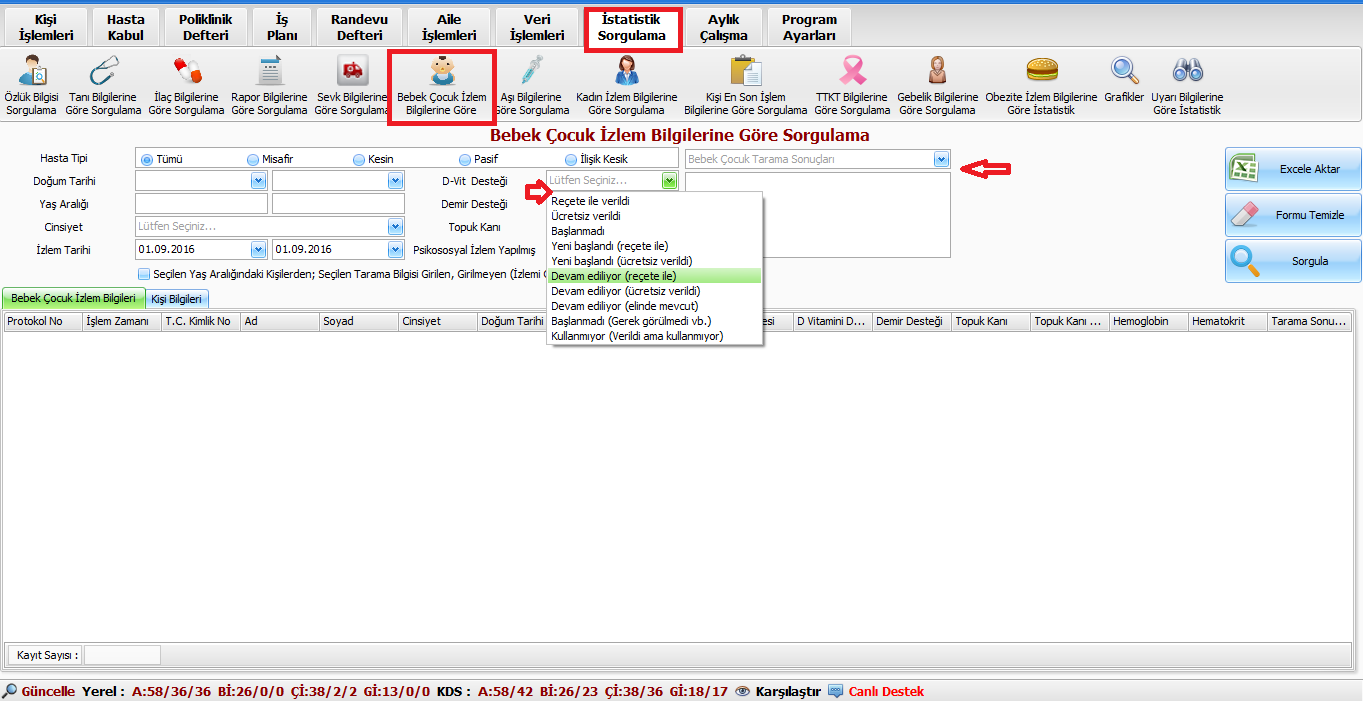This screenshot has height=701, width=1363.
Task: Open Özlük Bilgisi Sorgulama icon
Action: 31,72
